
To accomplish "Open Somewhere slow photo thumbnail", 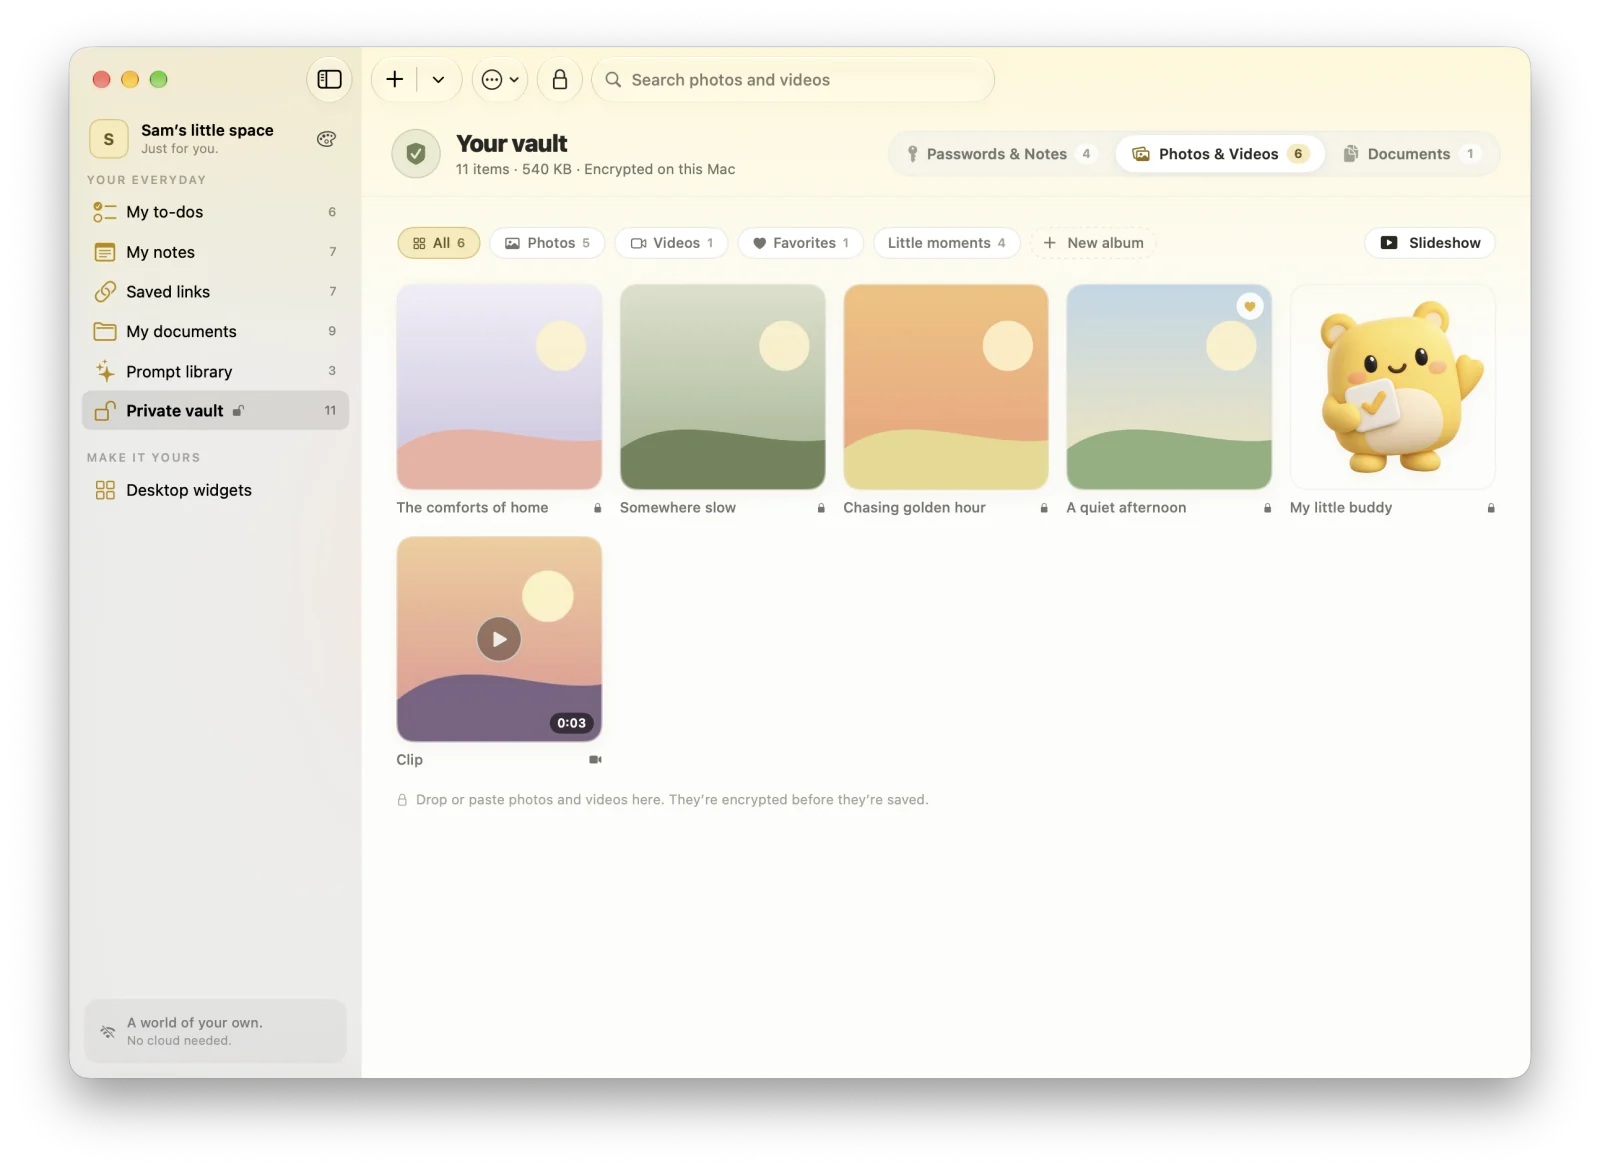I will click(723, 387).
